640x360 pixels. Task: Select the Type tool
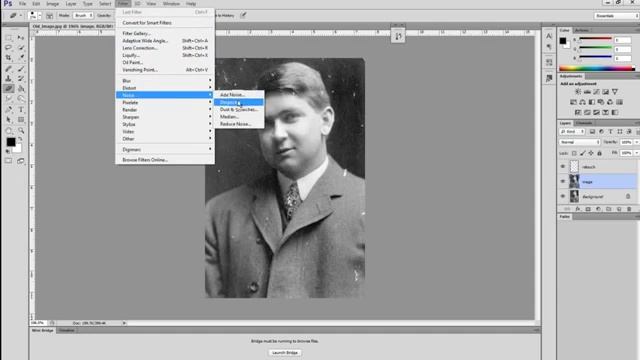[x=21, y=109]
